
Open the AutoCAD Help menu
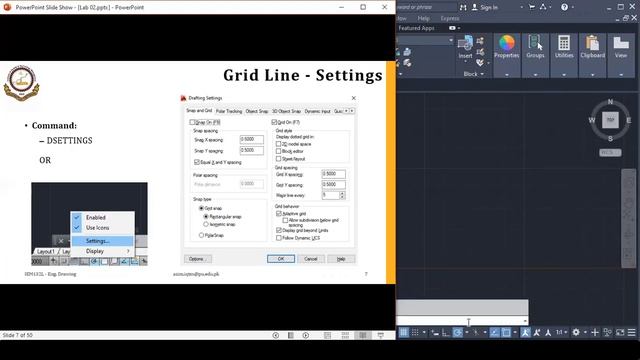[423, 18]
